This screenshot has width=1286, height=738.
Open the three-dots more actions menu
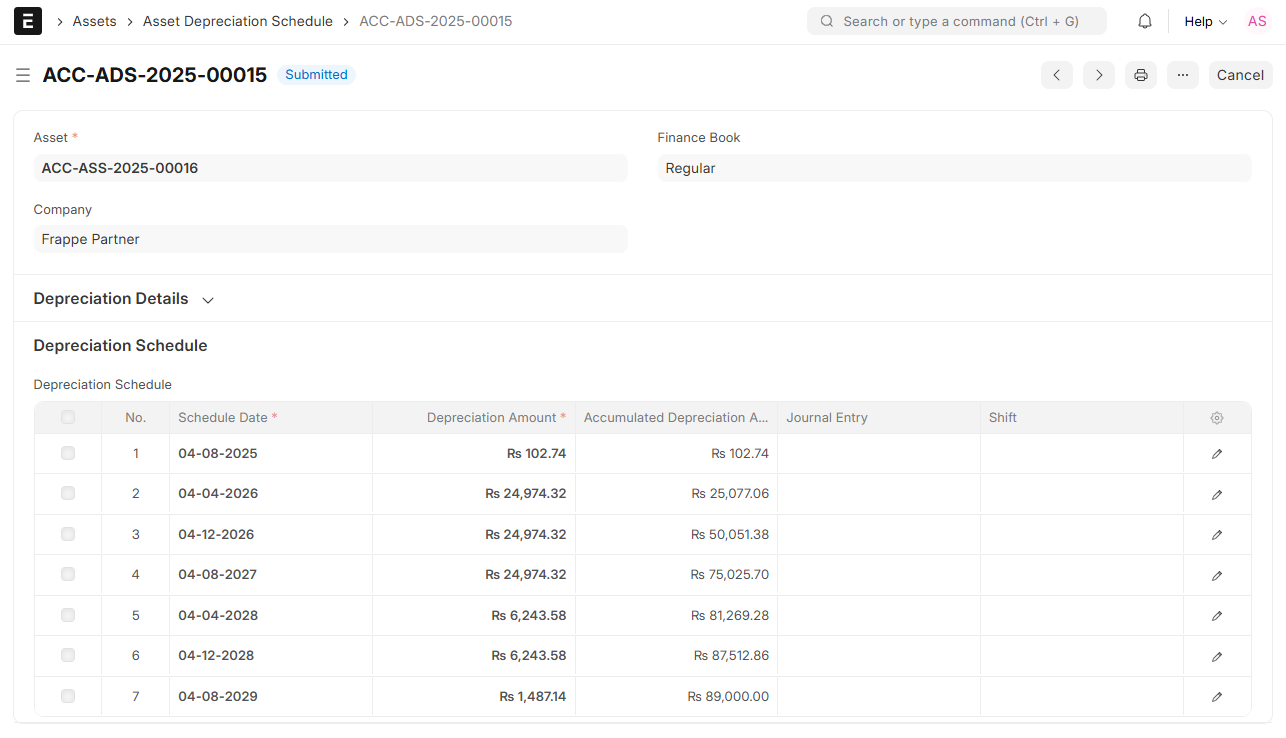tap(1183, 75)
